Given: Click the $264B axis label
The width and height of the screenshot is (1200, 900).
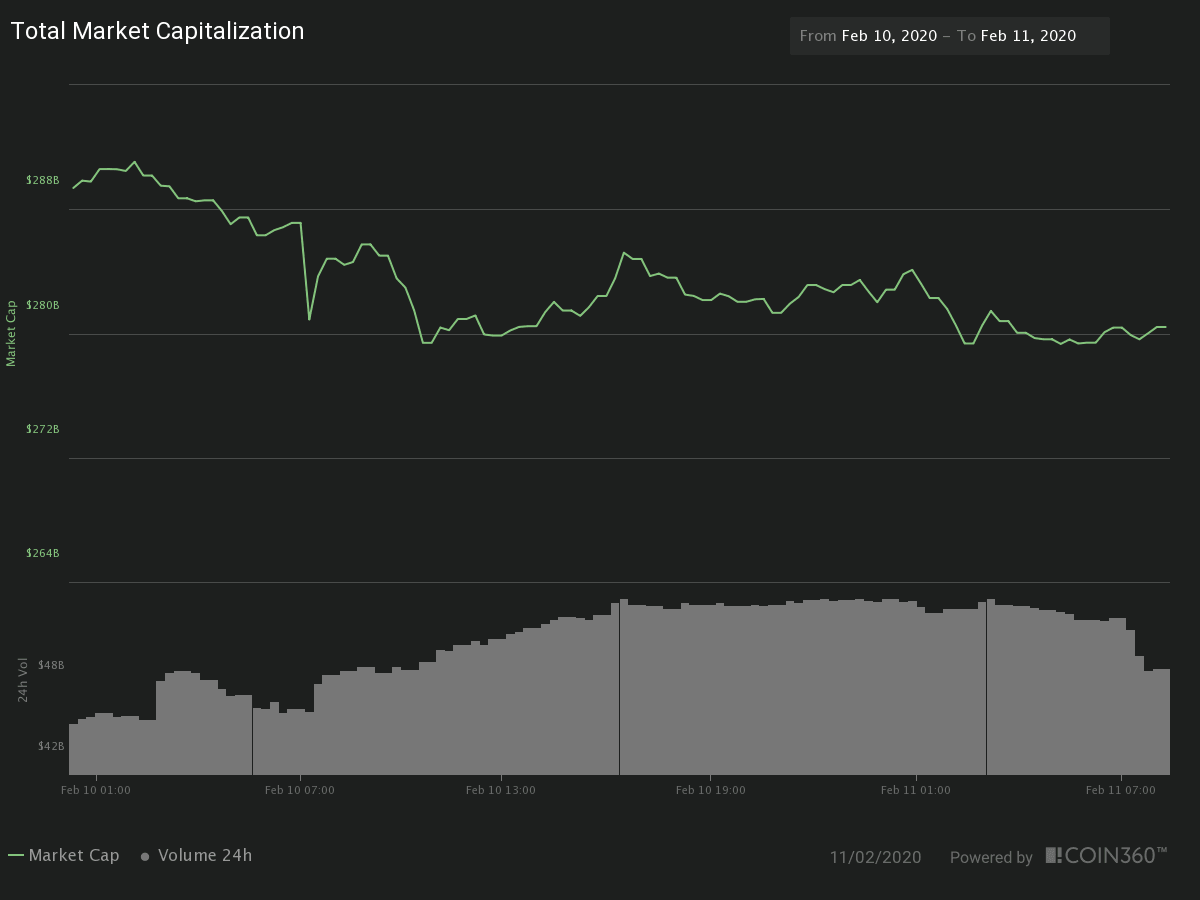Looking at the screenshot, I should click(42, 552).
